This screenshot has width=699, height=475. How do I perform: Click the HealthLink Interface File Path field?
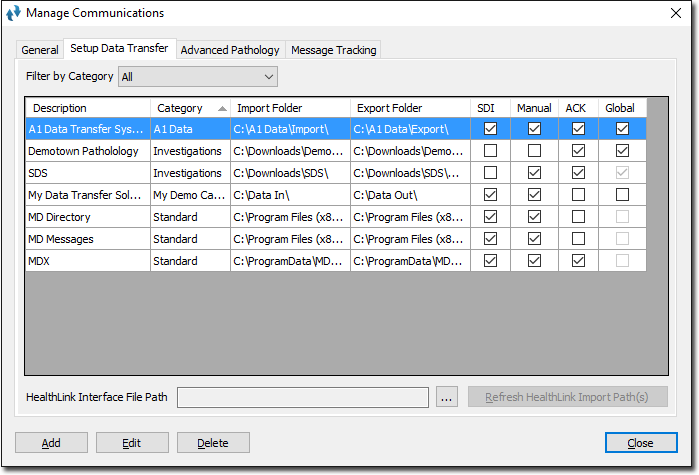pos(303,398)
